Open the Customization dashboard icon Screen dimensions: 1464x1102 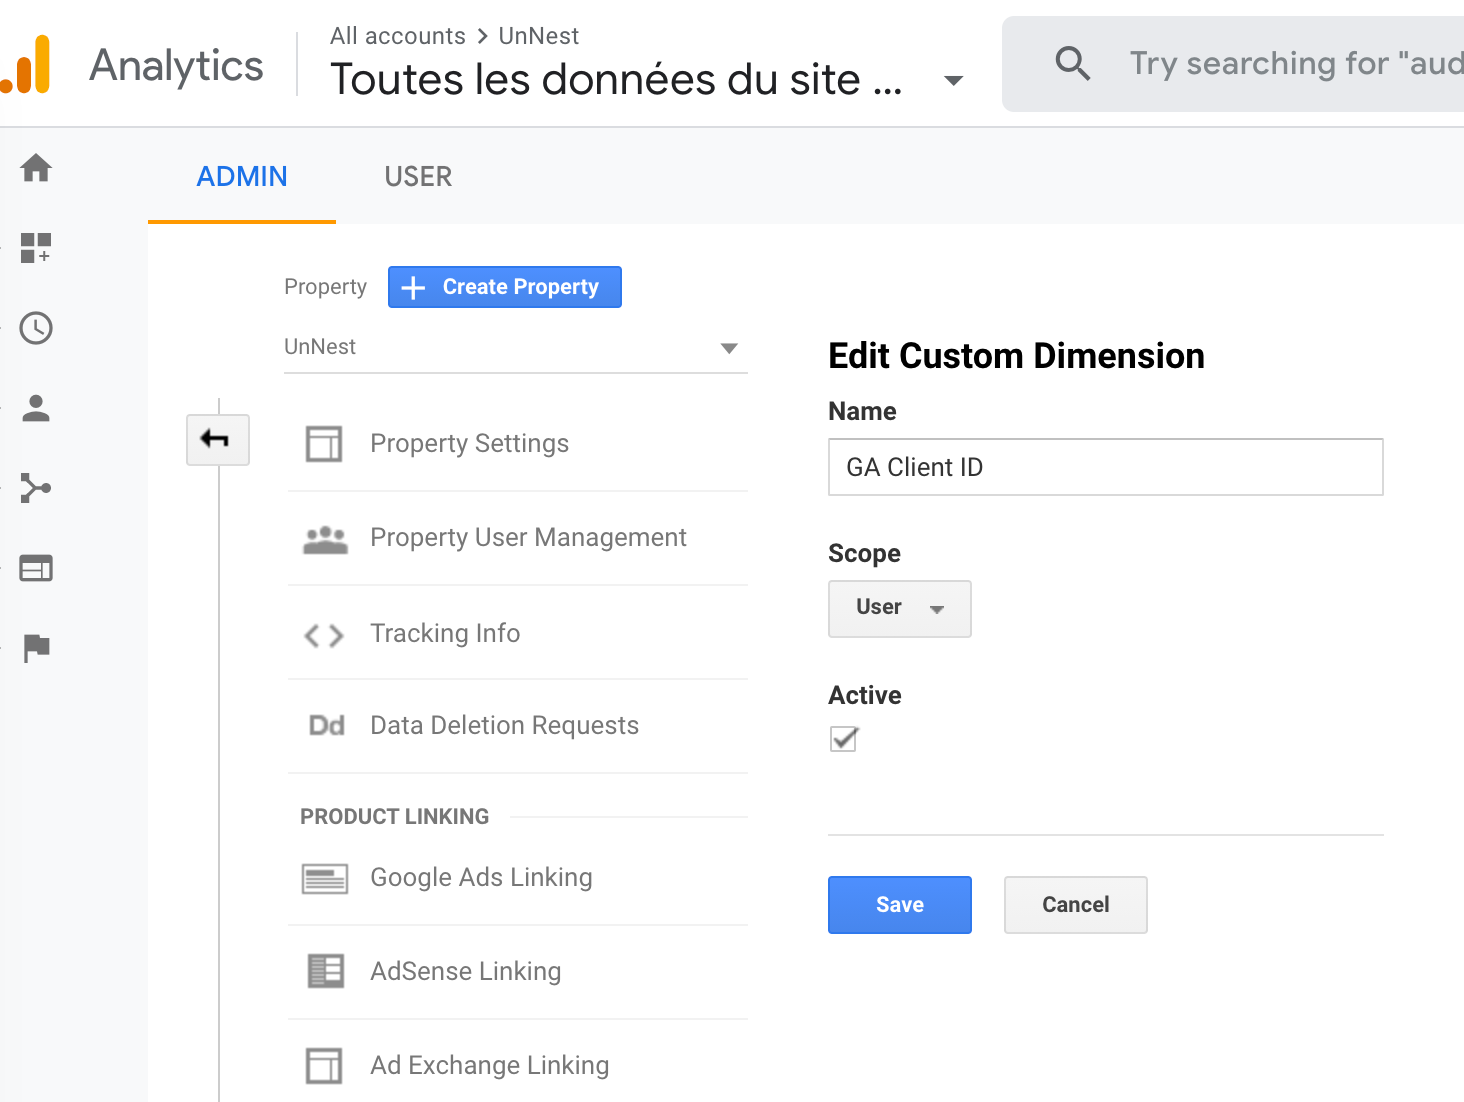click(x=36, y=247)
